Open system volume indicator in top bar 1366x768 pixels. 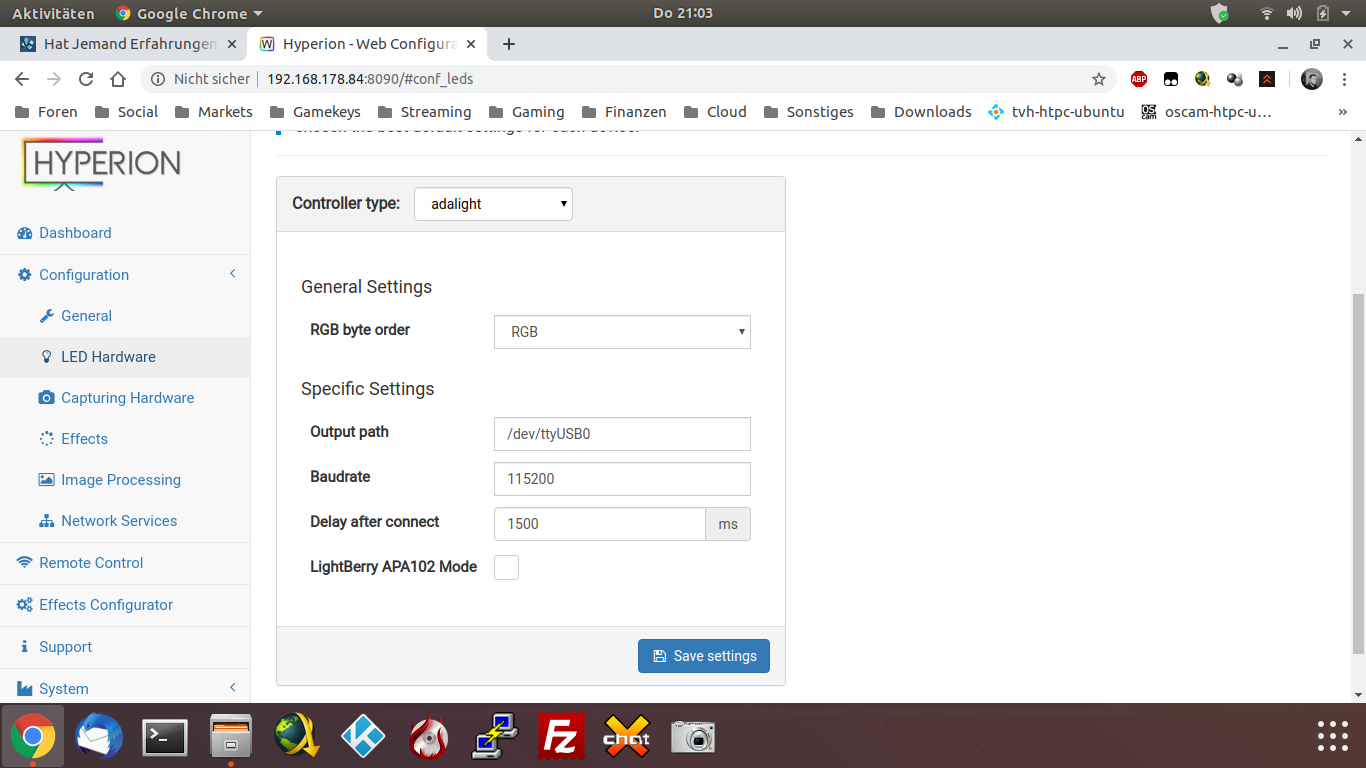(x=1294, y=14)
